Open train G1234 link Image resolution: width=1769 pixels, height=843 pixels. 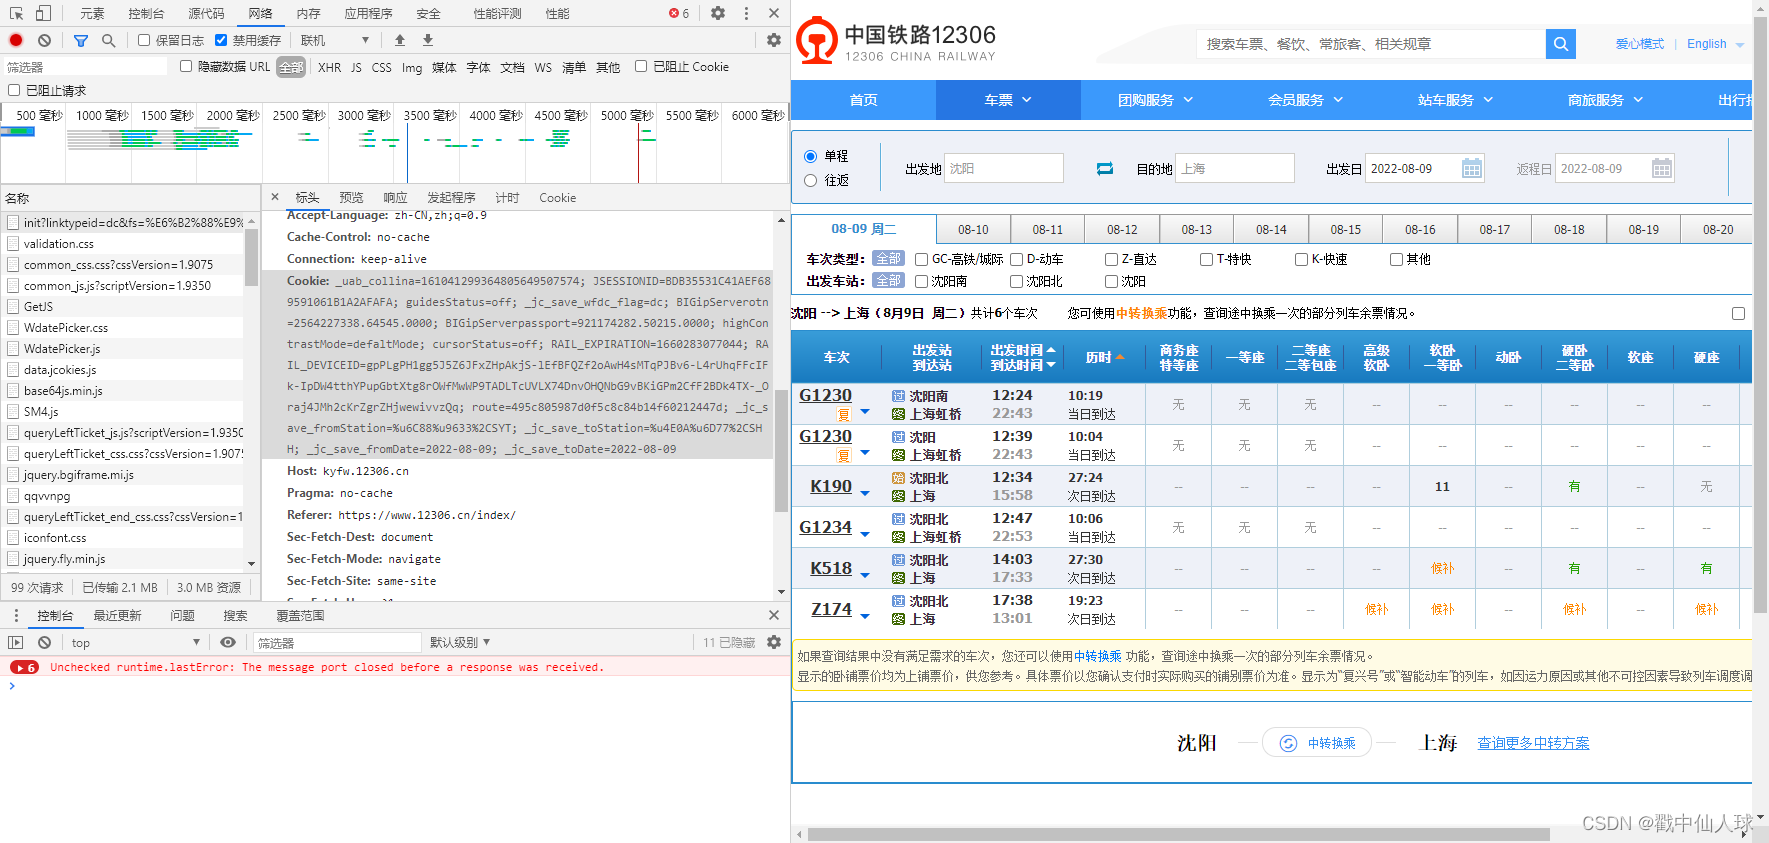(x=825, y=527)
